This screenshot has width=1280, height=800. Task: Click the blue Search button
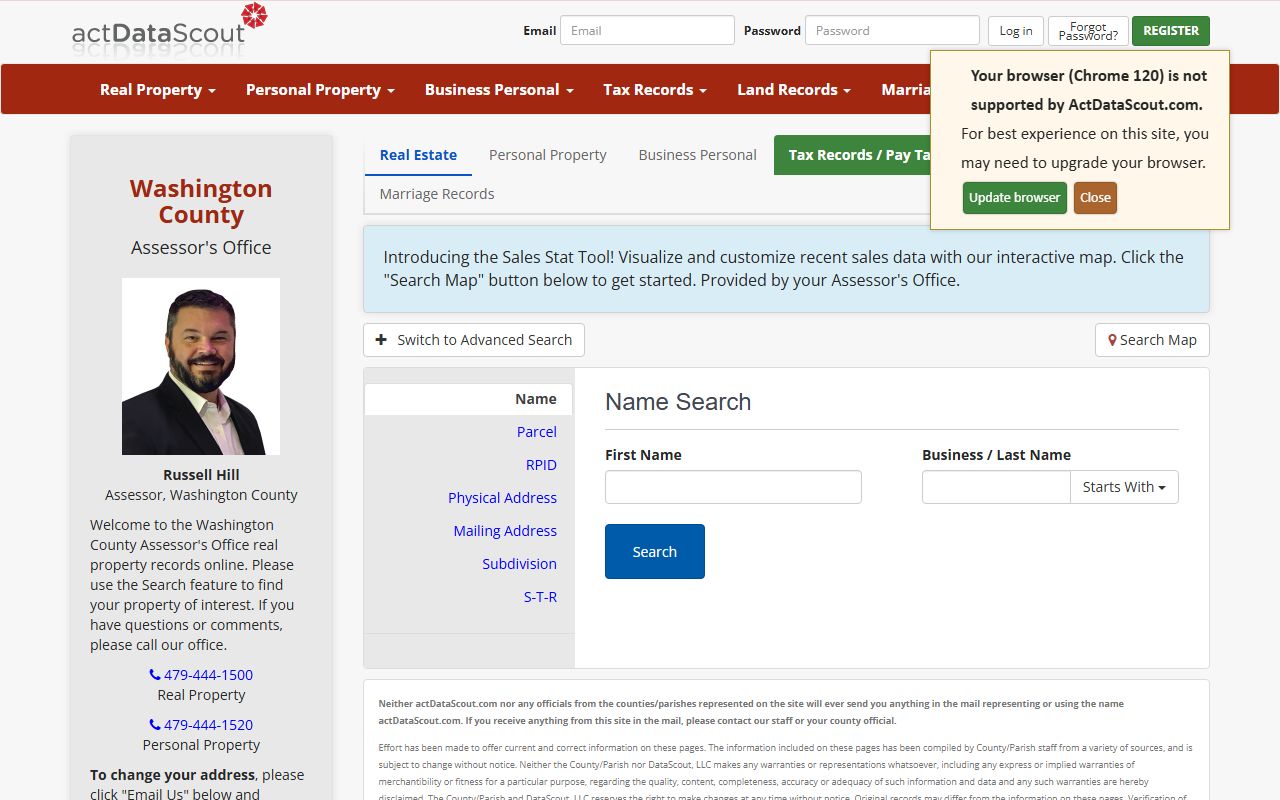(655, 551)
